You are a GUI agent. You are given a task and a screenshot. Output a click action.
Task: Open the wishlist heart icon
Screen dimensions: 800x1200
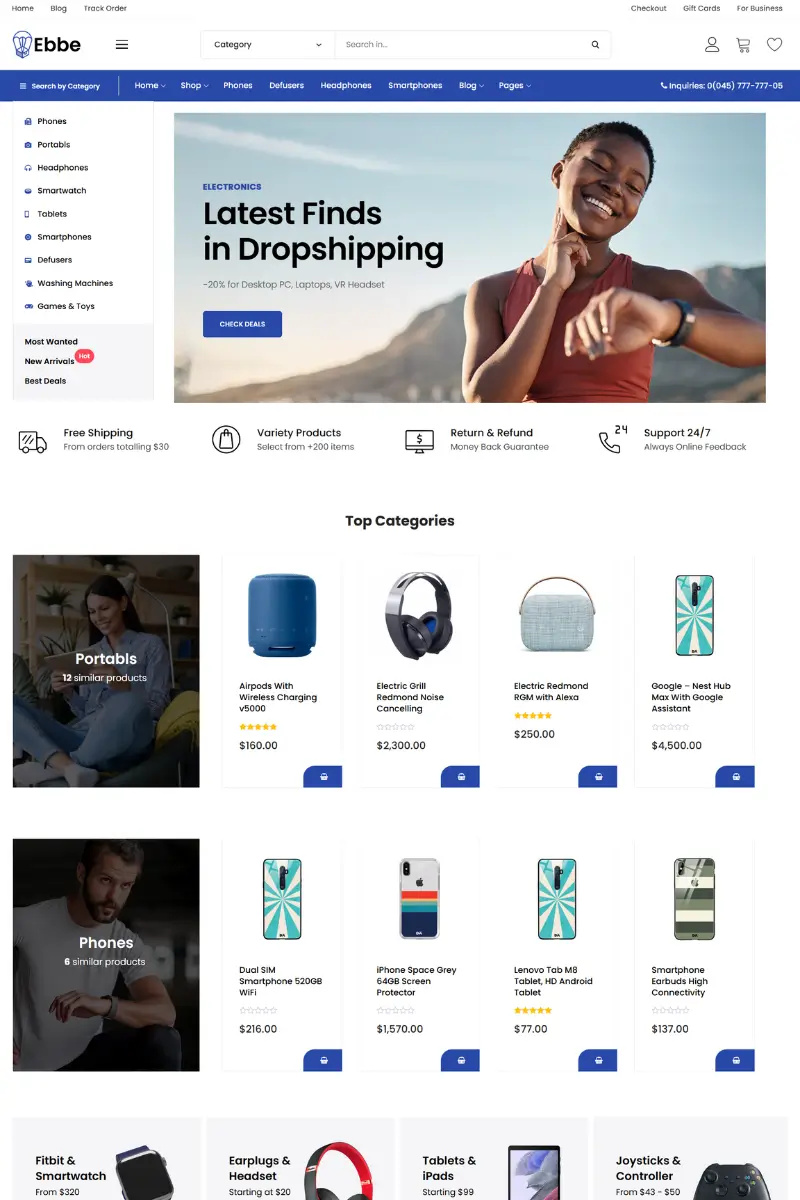click(x=774, y=44)
